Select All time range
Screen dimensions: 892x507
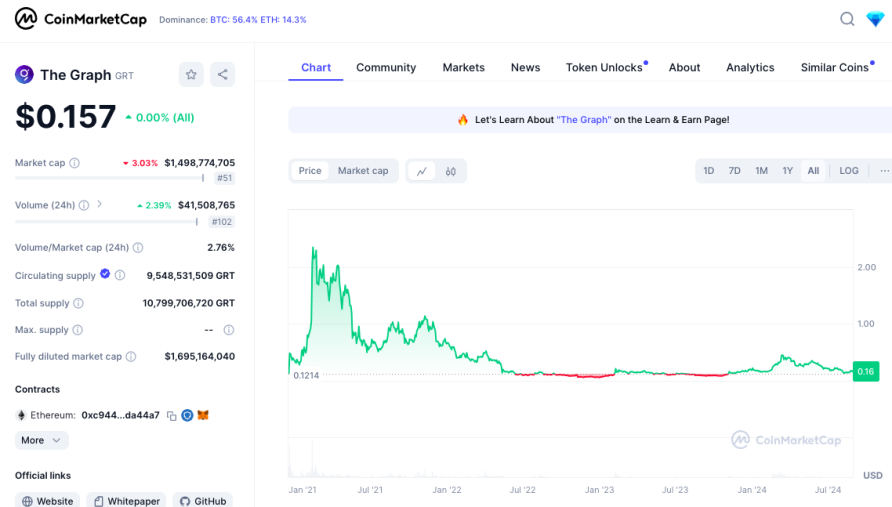coord(813,171)
